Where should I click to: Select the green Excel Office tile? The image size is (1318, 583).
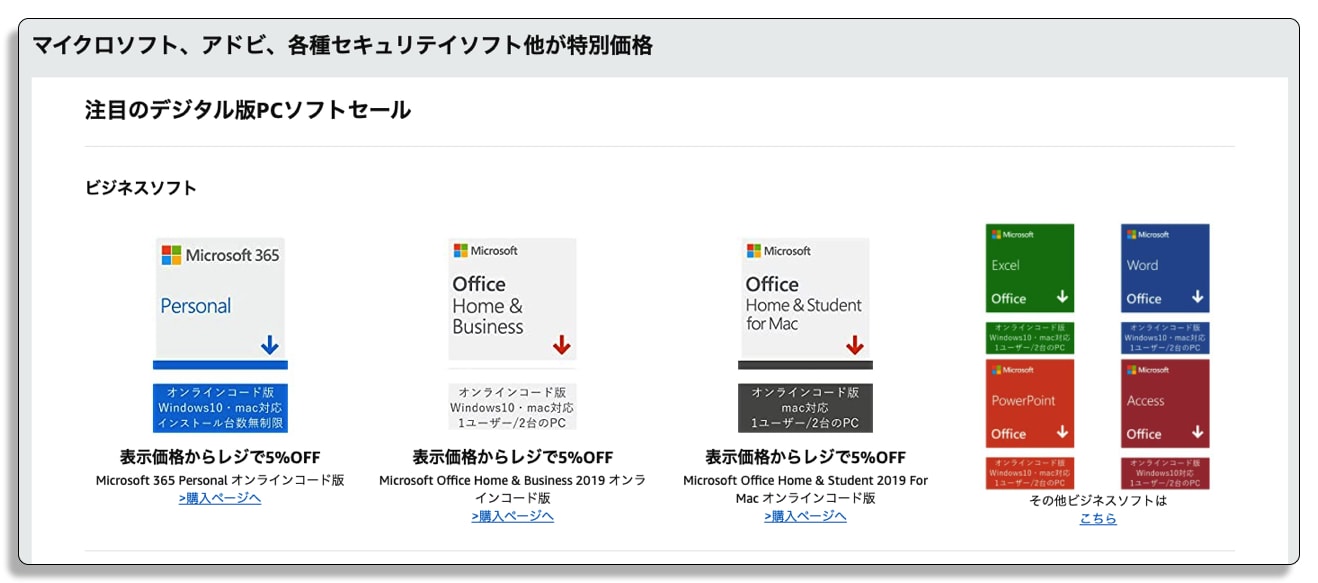click(1030, 268)
